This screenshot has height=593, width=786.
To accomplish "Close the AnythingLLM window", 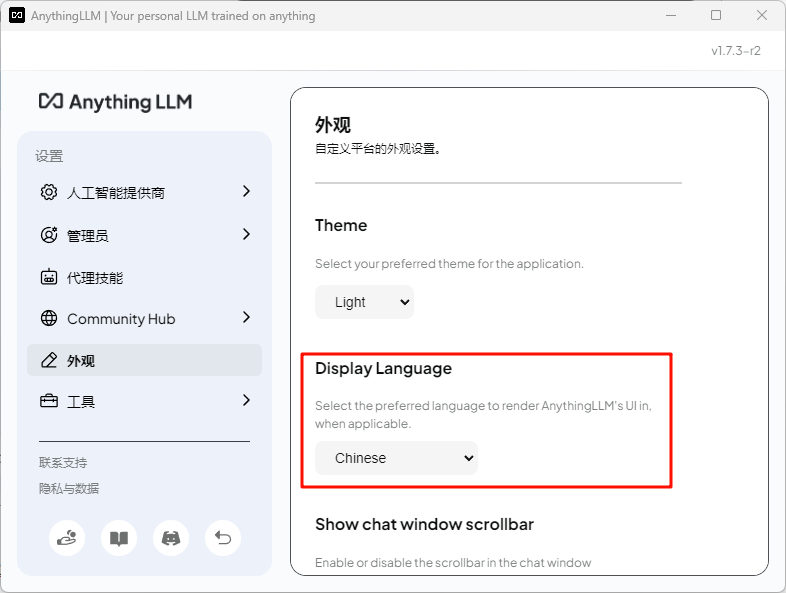I will tap(762, 16).
